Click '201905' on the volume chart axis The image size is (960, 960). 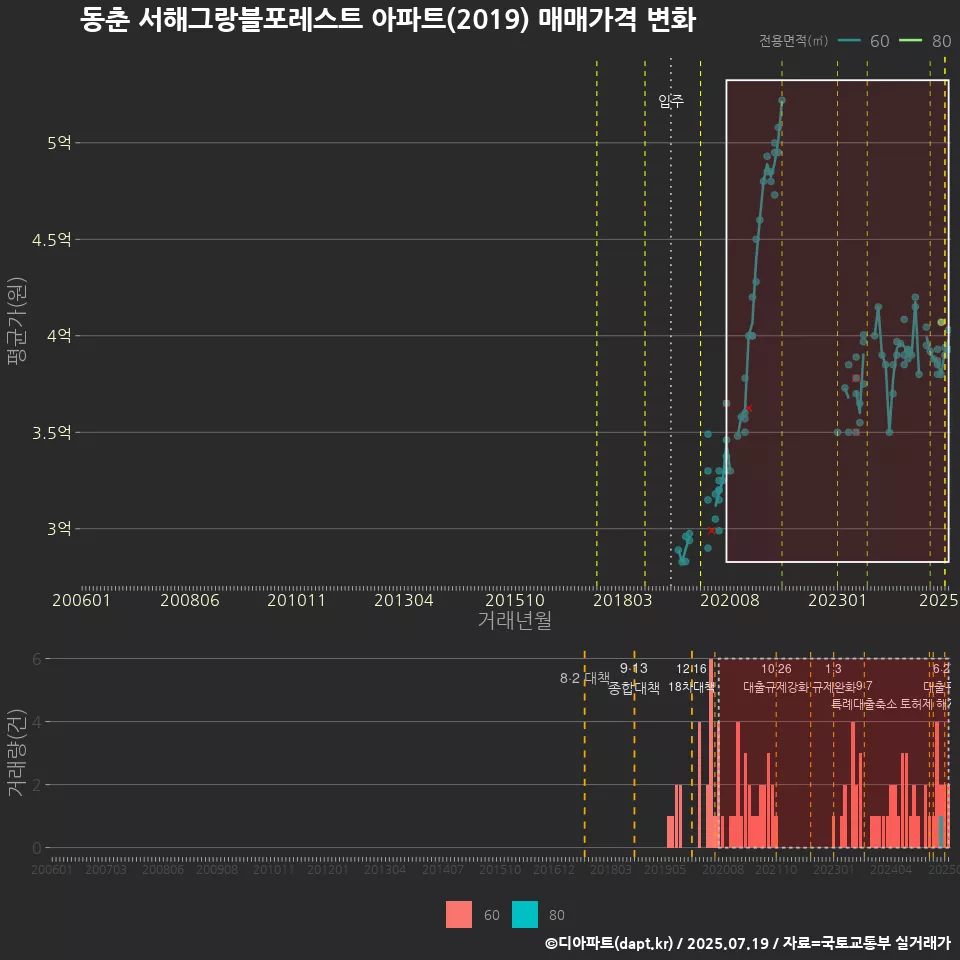[665, 869]
